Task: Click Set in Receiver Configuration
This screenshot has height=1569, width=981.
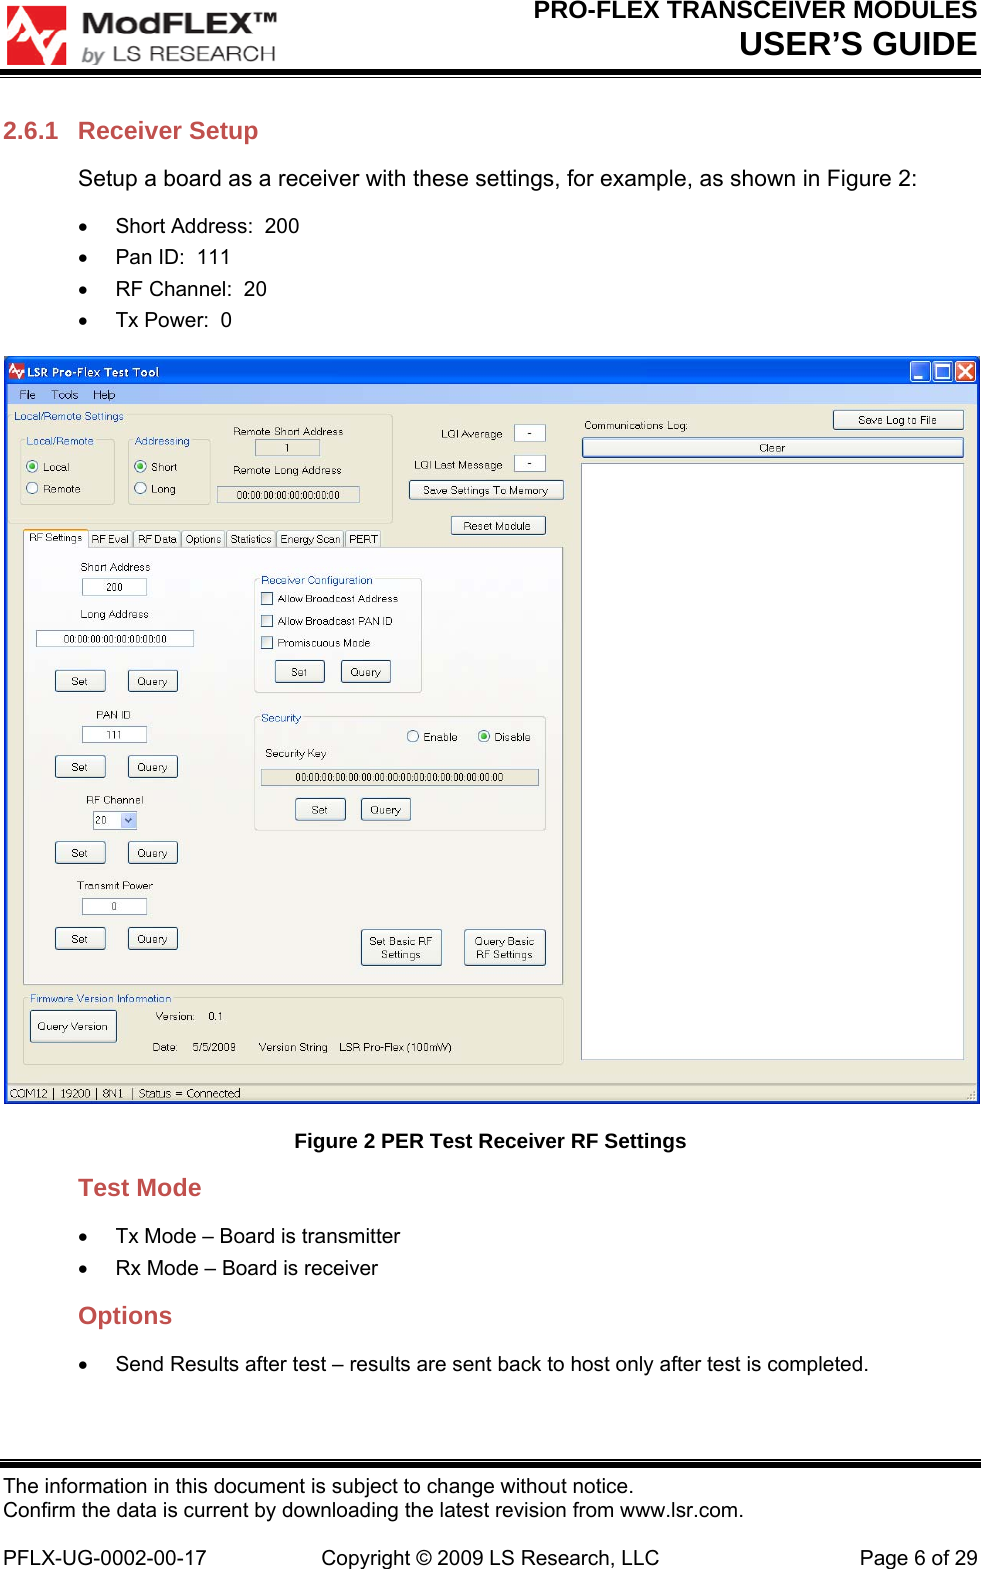Action: tap(300, 672)
